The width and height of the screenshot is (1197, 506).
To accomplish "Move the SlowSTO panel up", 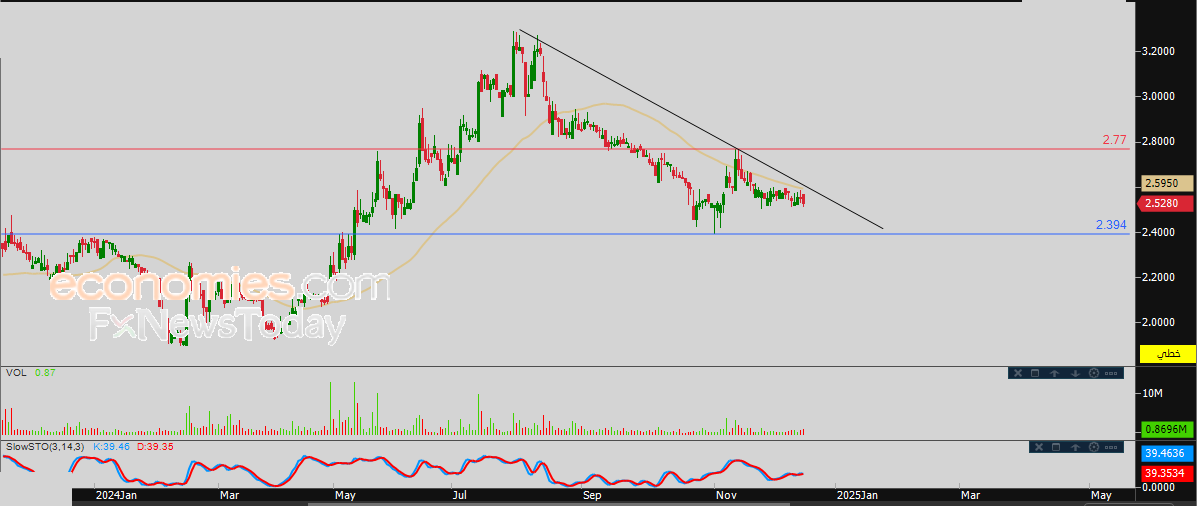I will 1075,446.
